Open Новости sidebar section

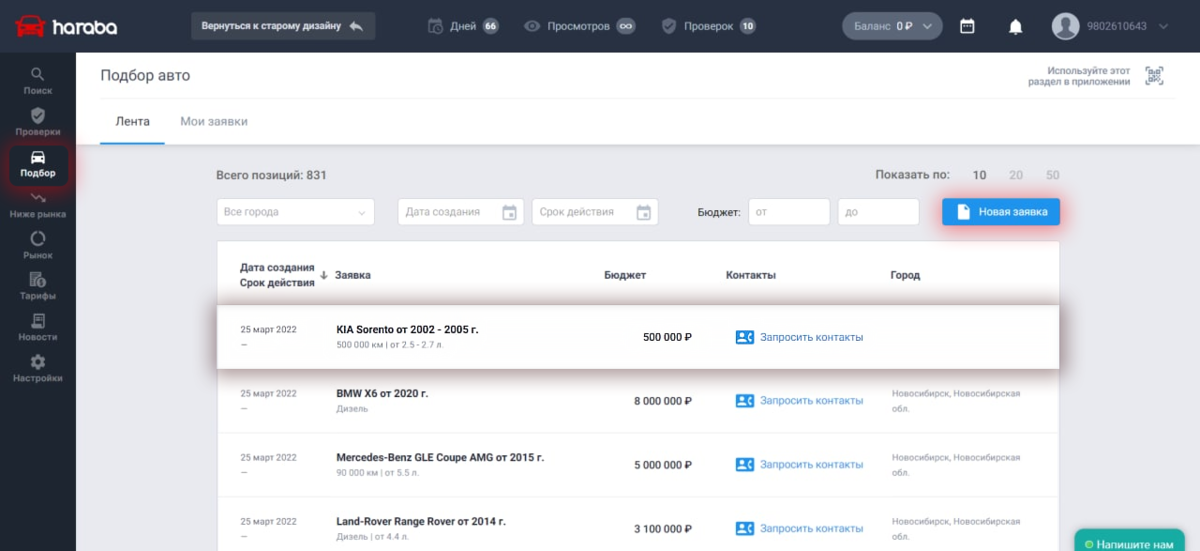click(38, 328)
